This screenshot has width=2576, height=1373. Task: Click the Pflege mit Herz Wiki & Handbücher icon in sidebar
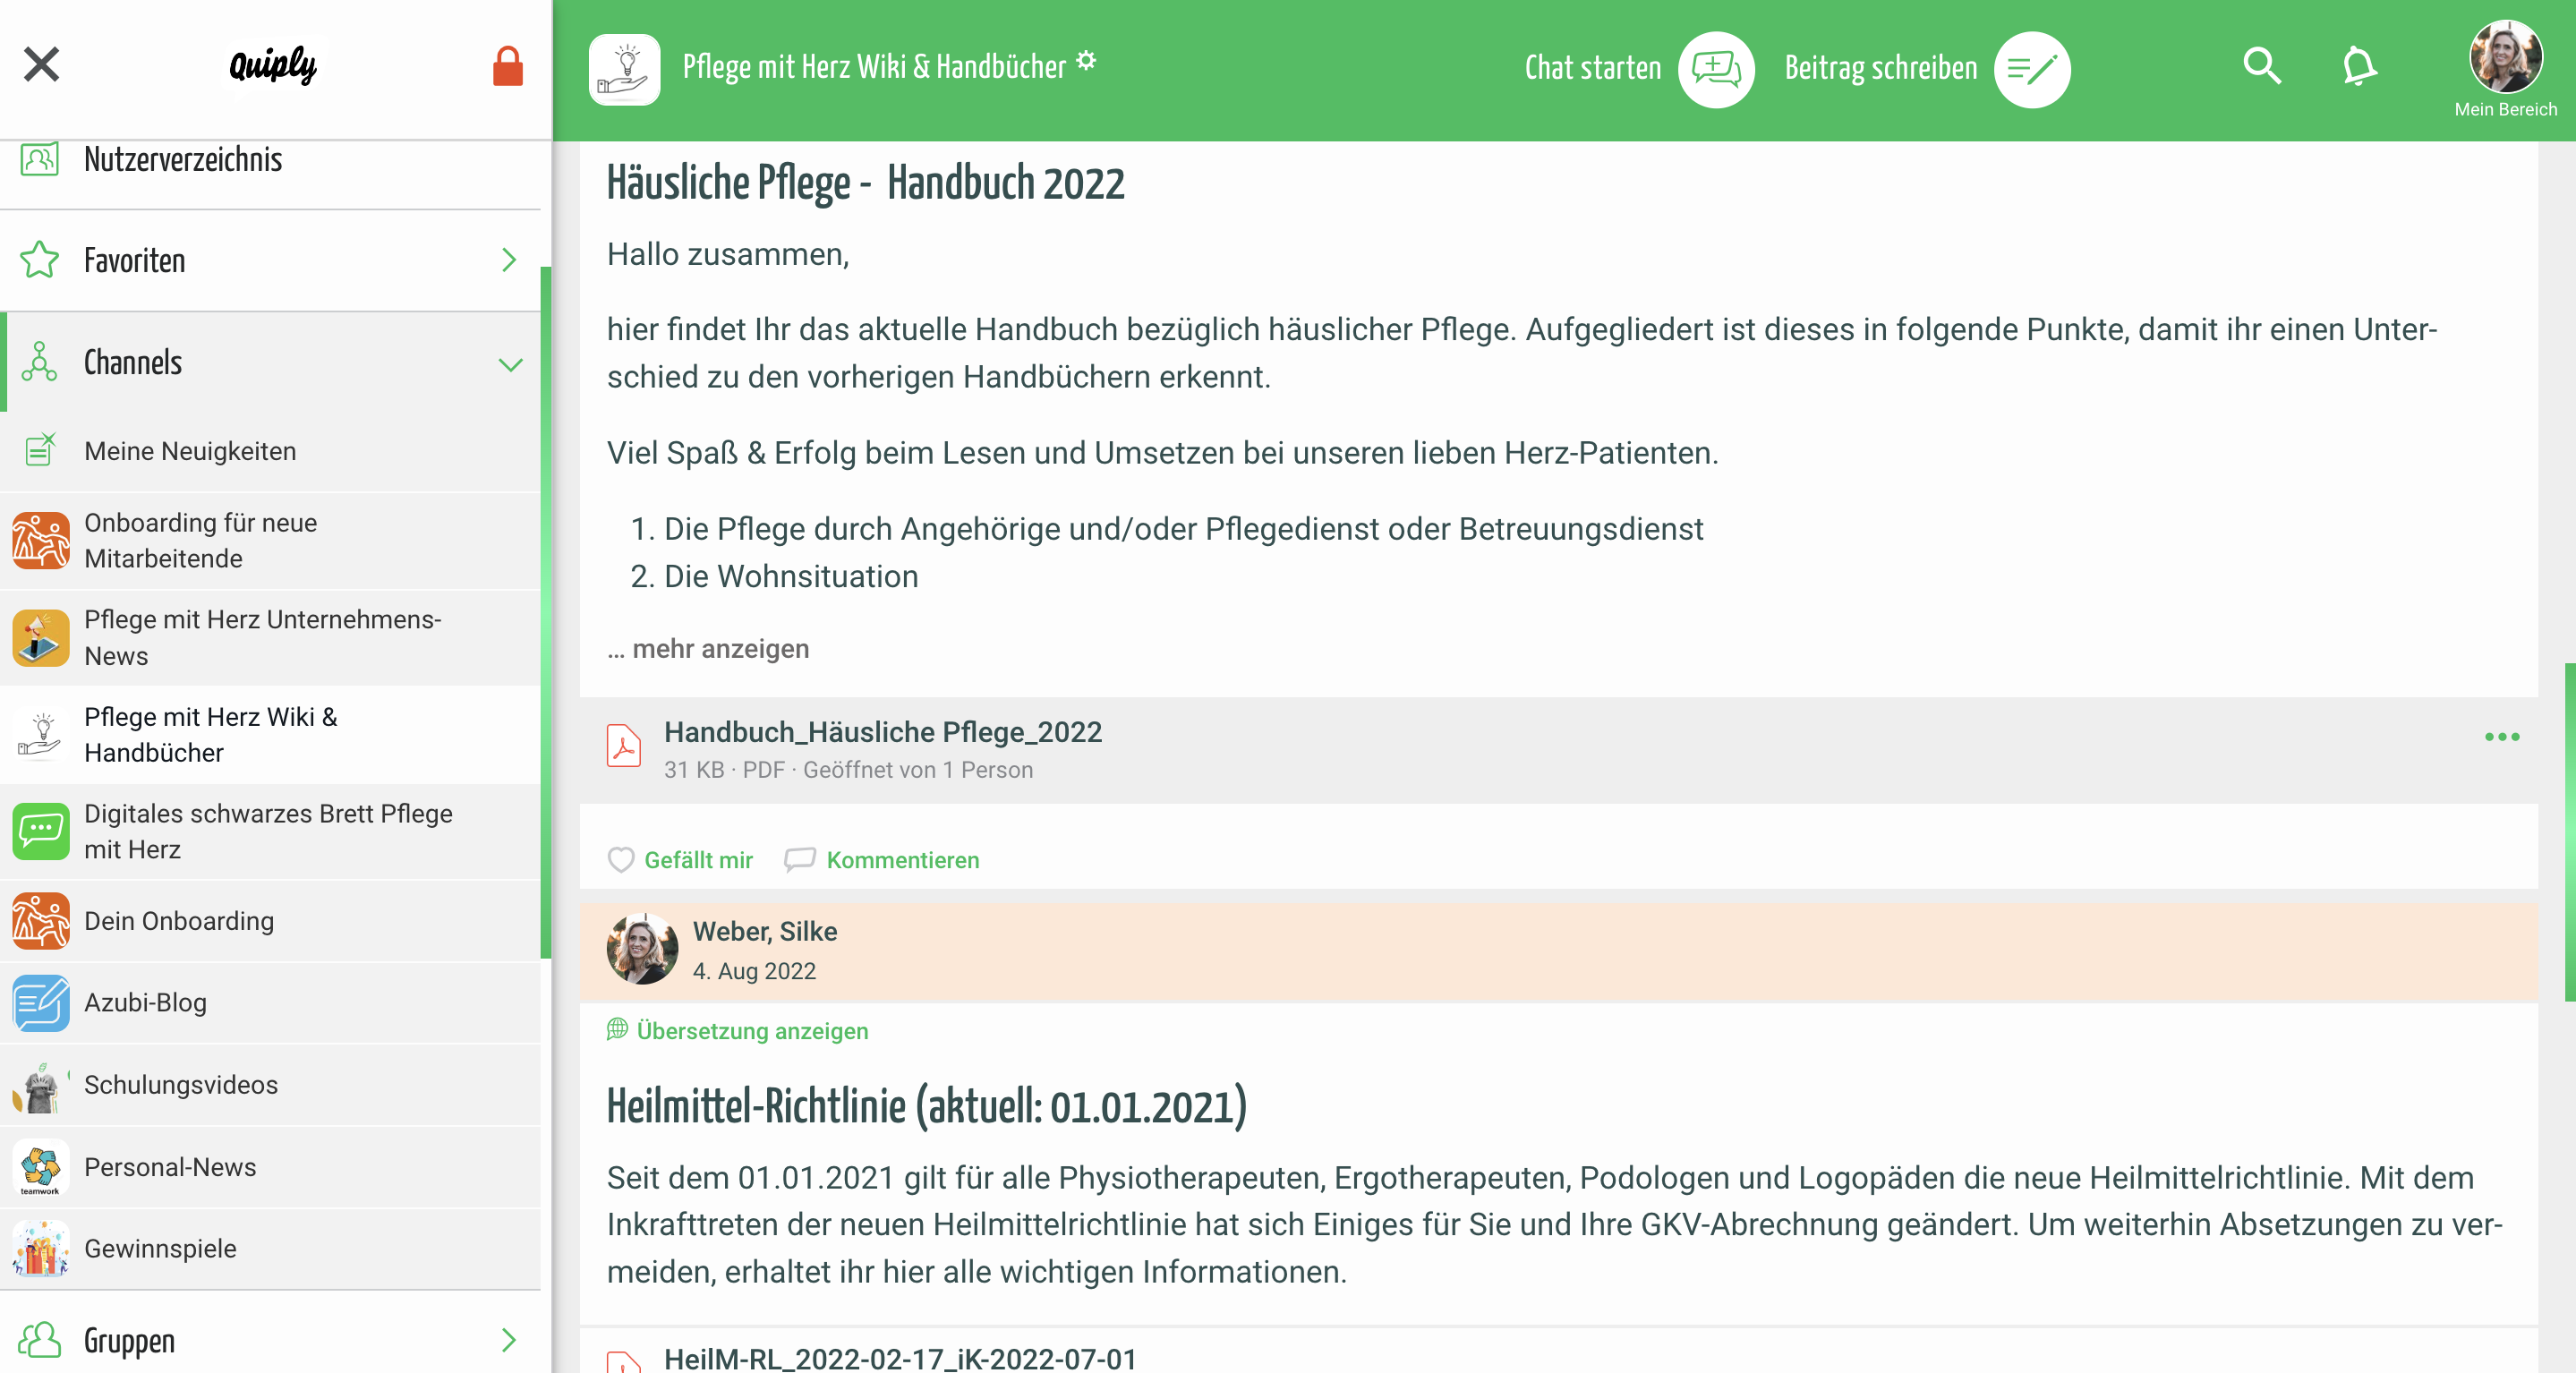tap(41, 735)
